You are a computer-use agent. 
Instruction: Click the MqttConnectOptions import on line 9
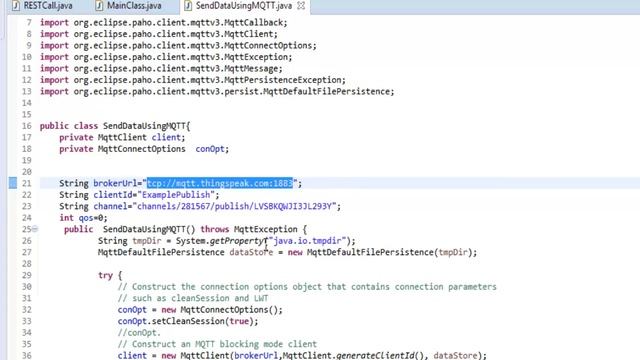point(178,45)
